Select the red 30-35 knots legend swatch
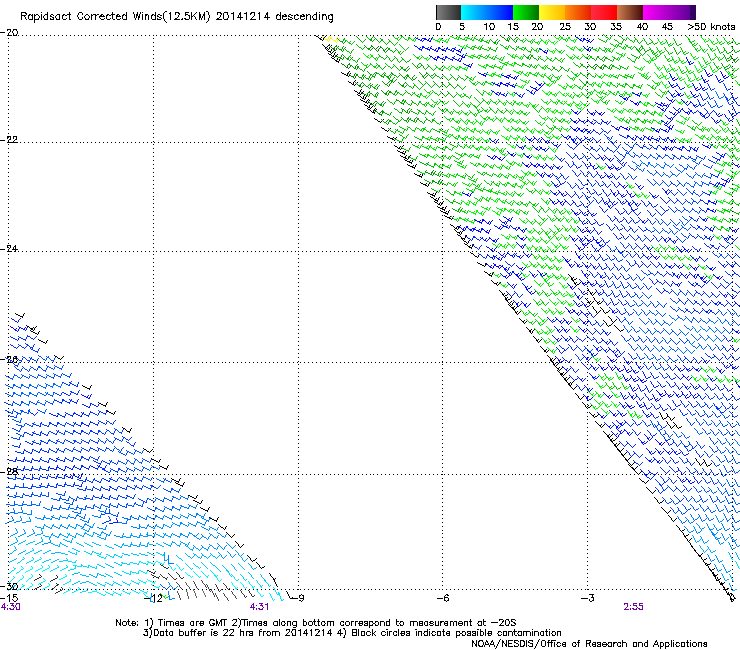740x650 pixels. (x=604, y=12)
